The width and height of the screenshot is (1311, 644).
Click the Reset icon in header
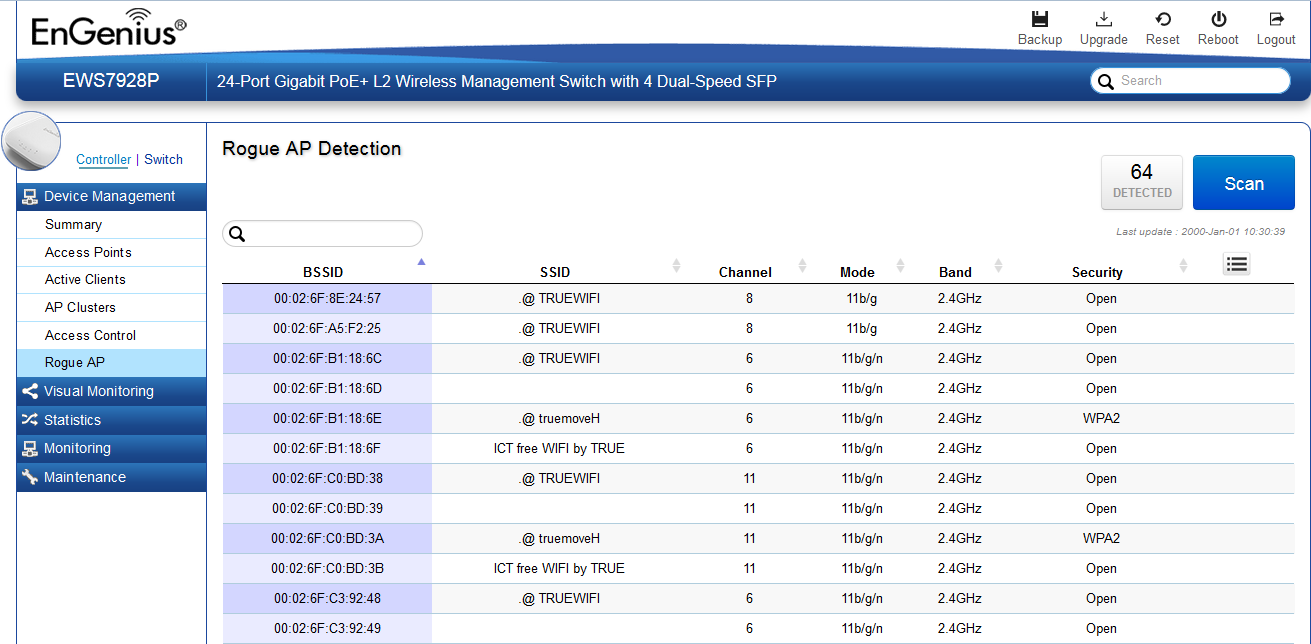[x=1162, y=19]
